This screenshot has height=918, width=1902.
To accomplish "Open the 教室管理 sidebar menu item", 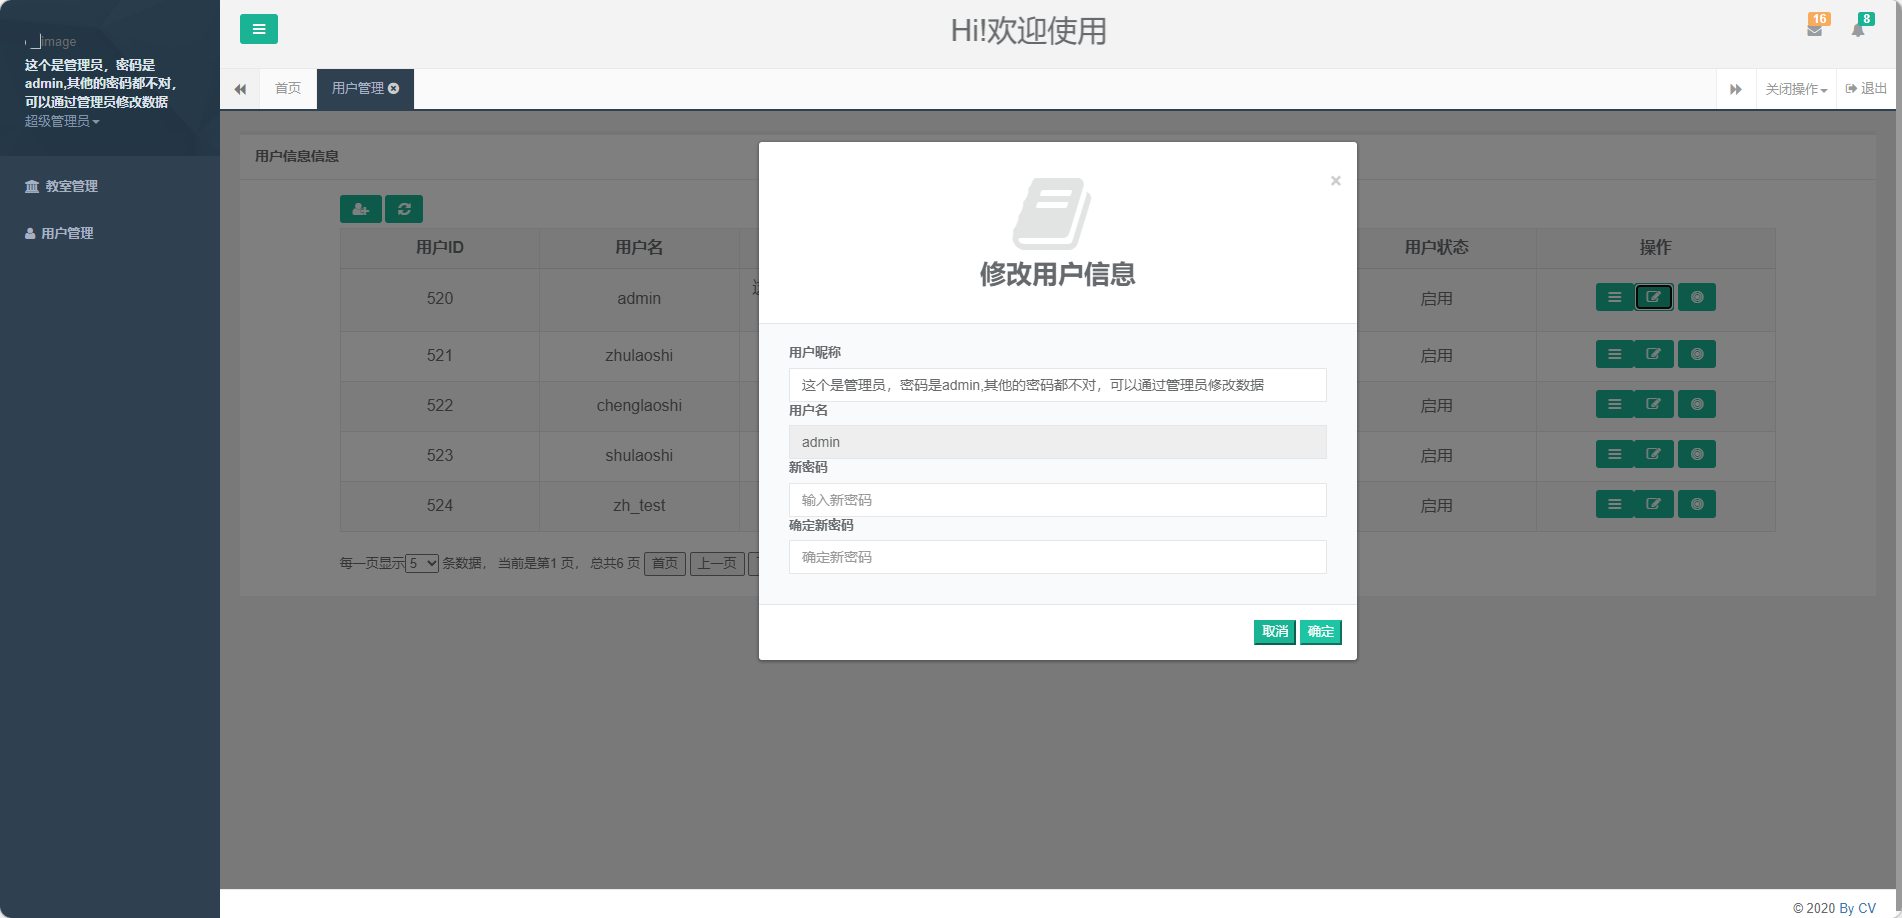I will (70, 186).
